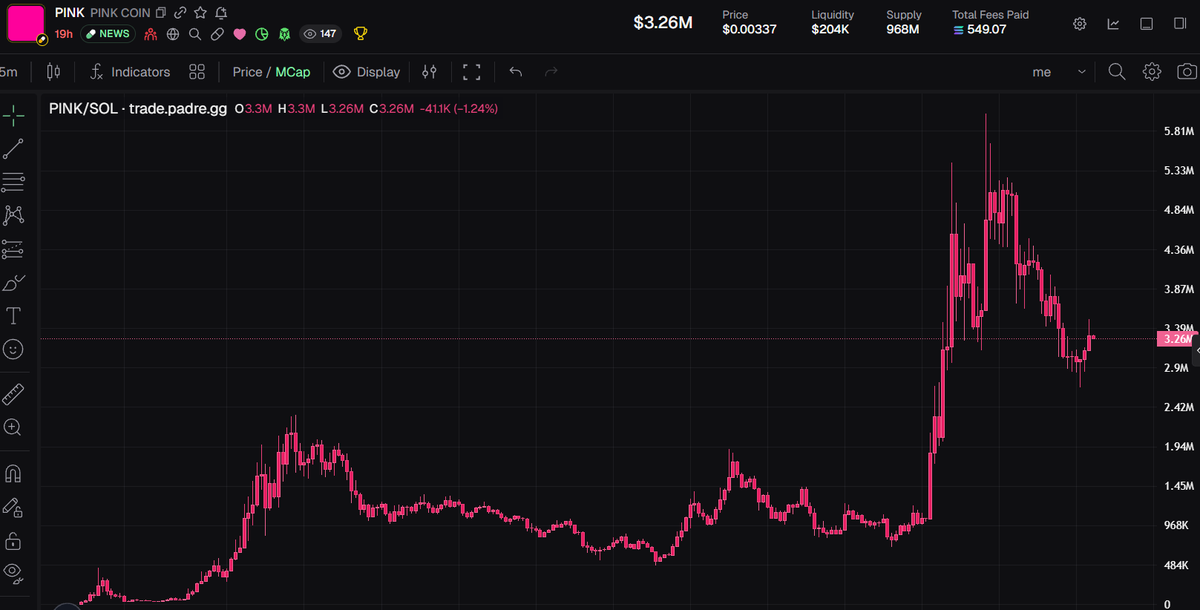Image resolution: width=1200 pixels, height=610 pixels.
Task: Copy the PINK COIN contract address
Action: [x=161, y=13]
